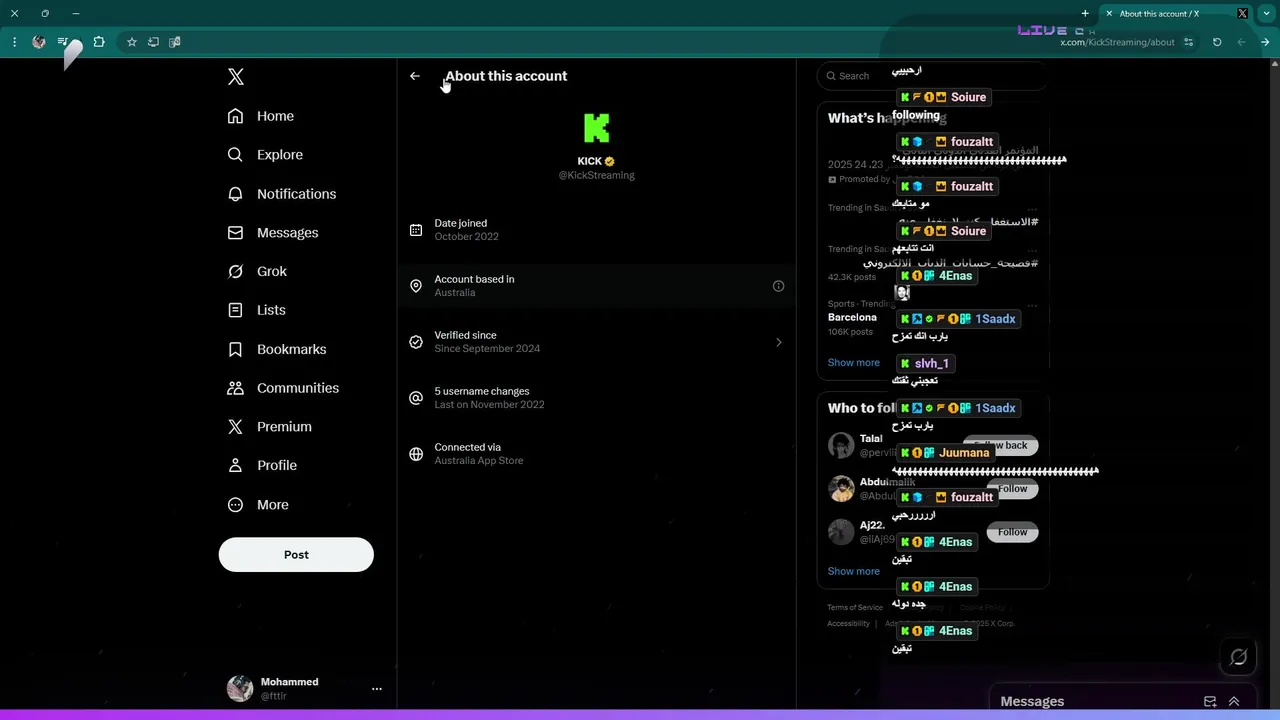Click the Verified since checkmark icon
Image resolution: width=1280 pixels, height=720 pixels.
click(x=416, y=342)
